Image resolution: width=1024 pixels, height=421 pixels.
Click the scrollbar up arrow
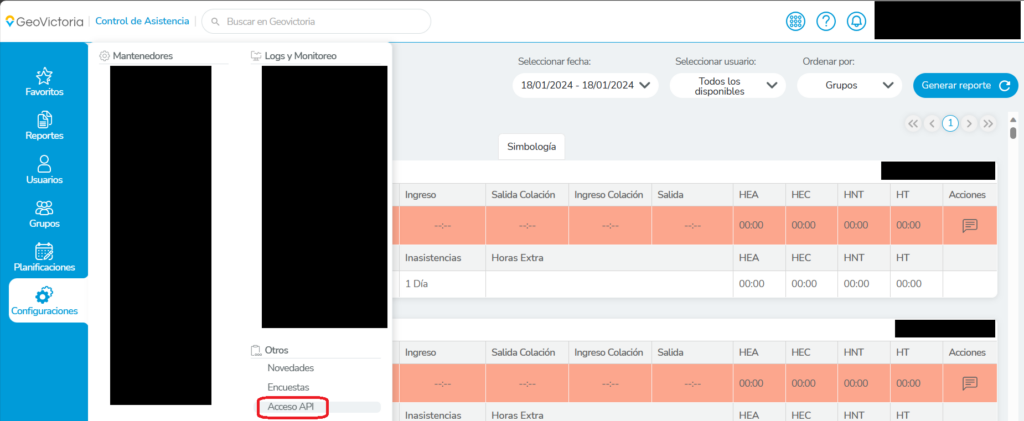[1013, 120]
